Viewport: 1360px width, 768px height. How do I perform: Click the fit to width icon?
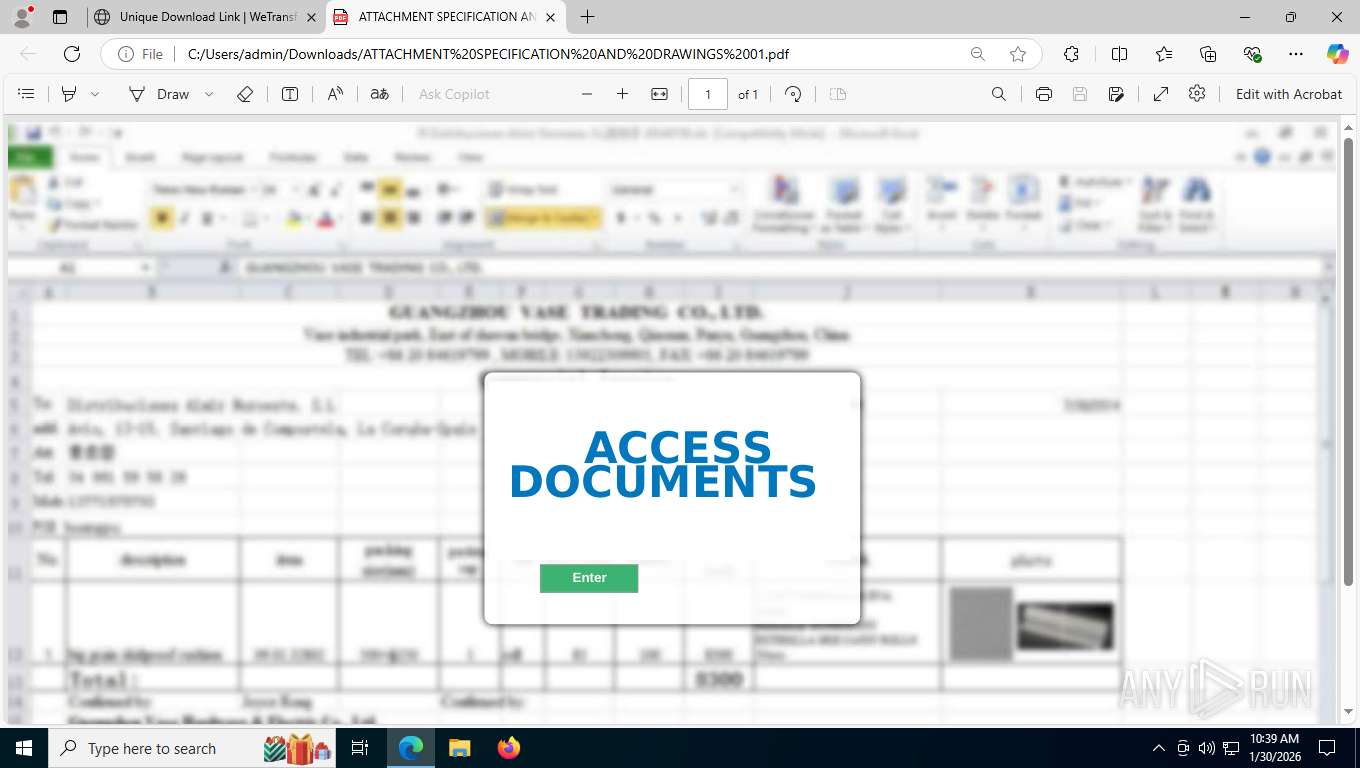click(x=659, y=94)
